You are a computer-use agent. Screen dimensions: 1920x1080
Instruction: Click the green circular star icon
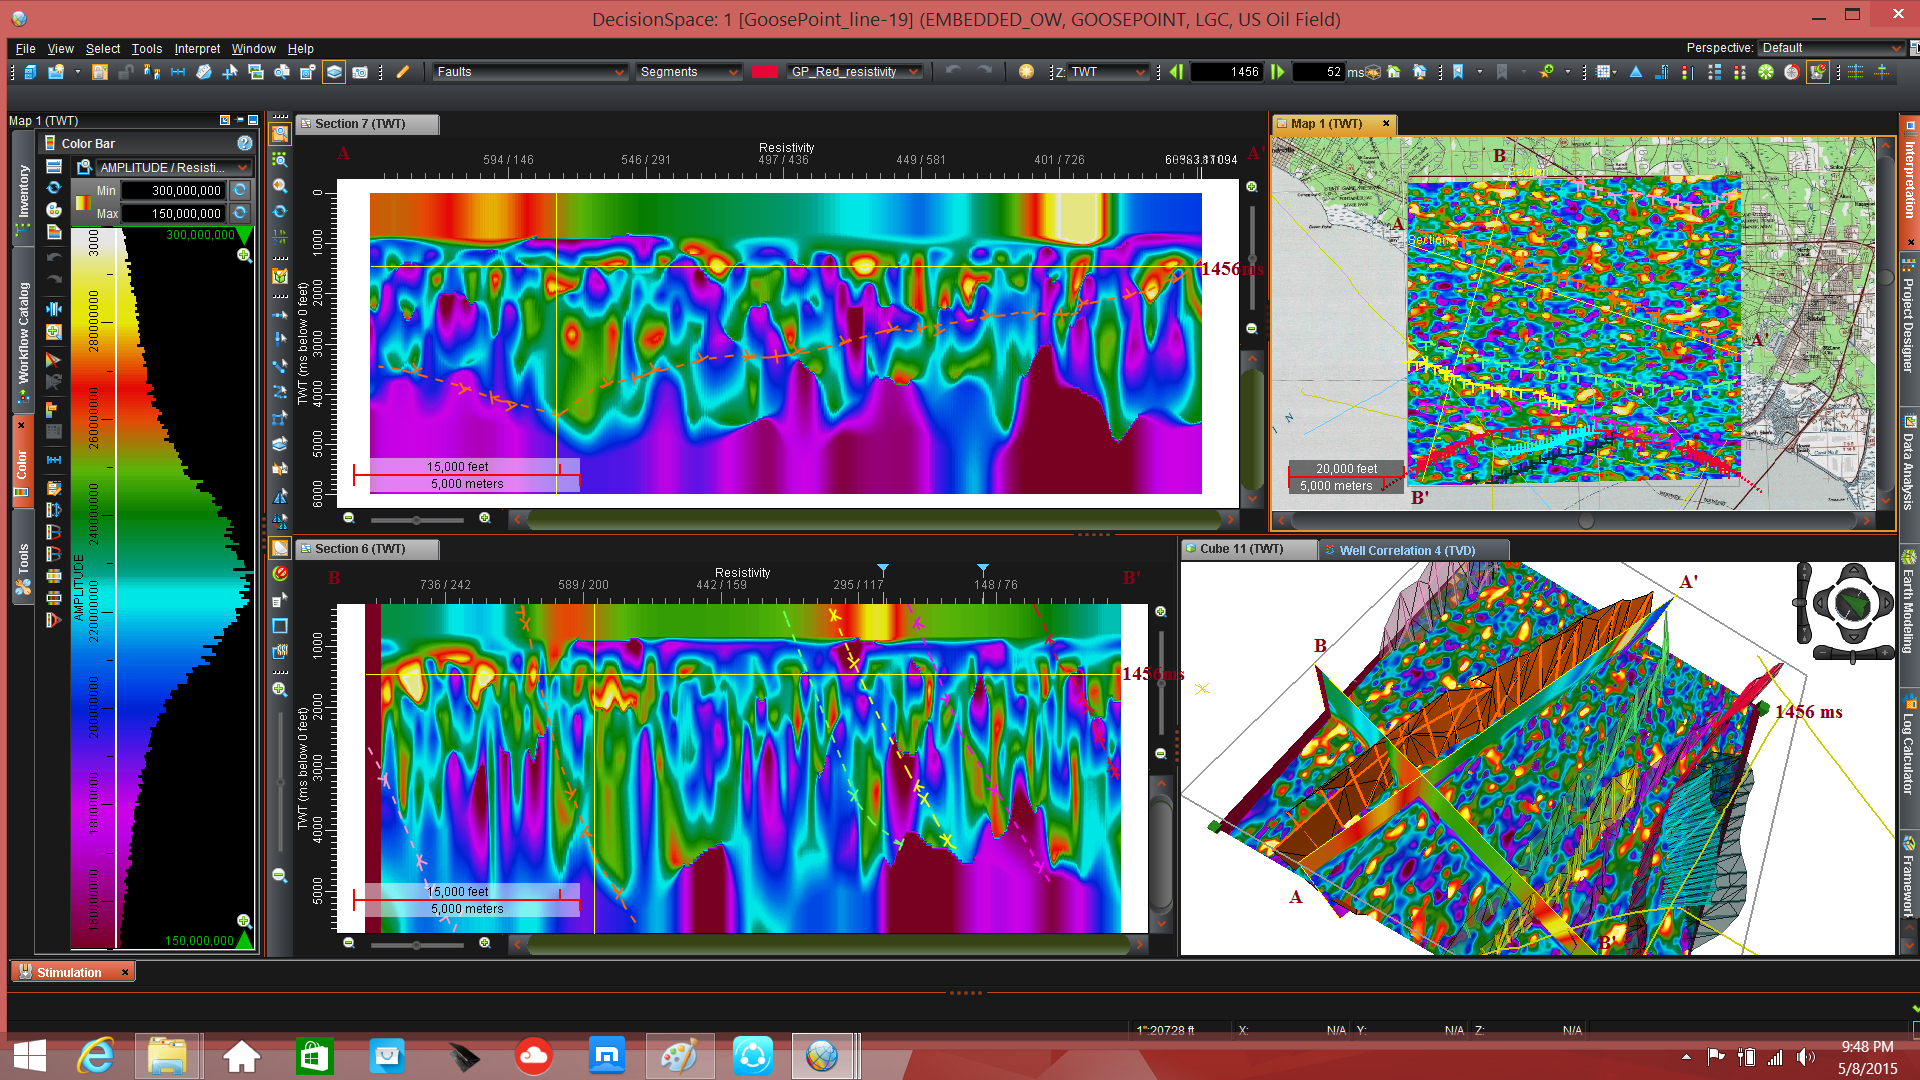[x=1766, y=72]
